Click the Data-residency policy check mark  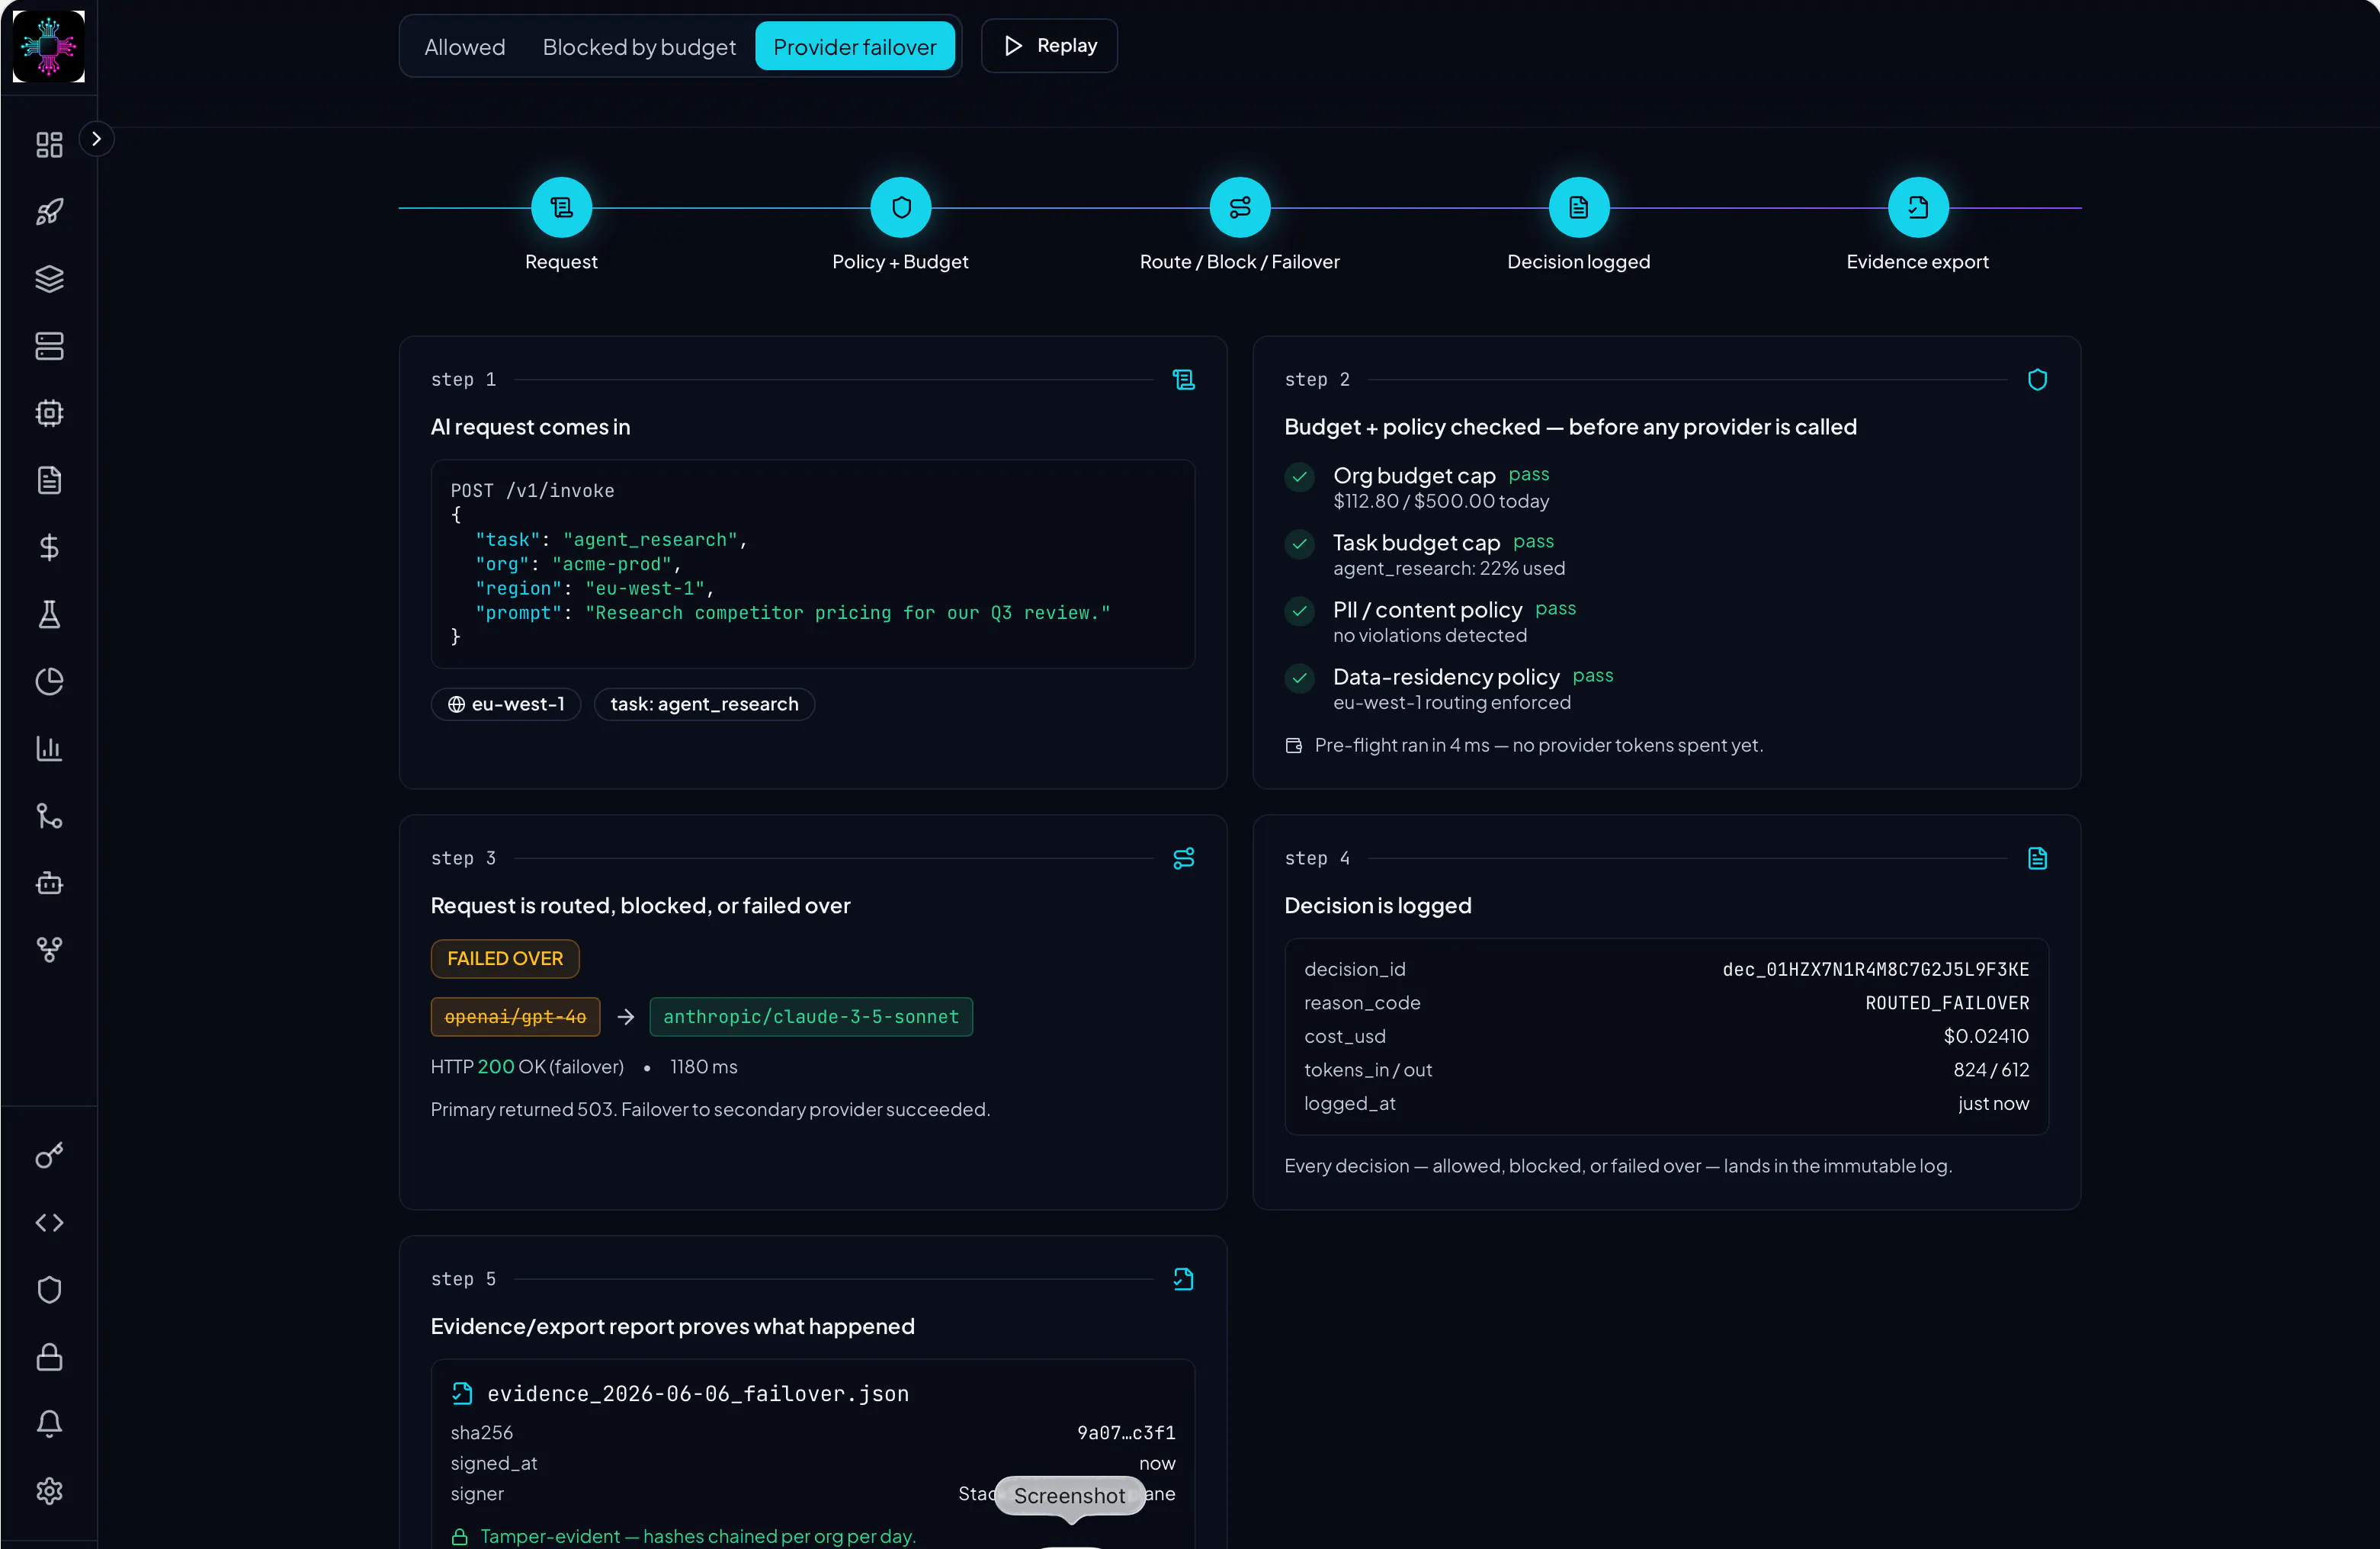(1299, 678)
